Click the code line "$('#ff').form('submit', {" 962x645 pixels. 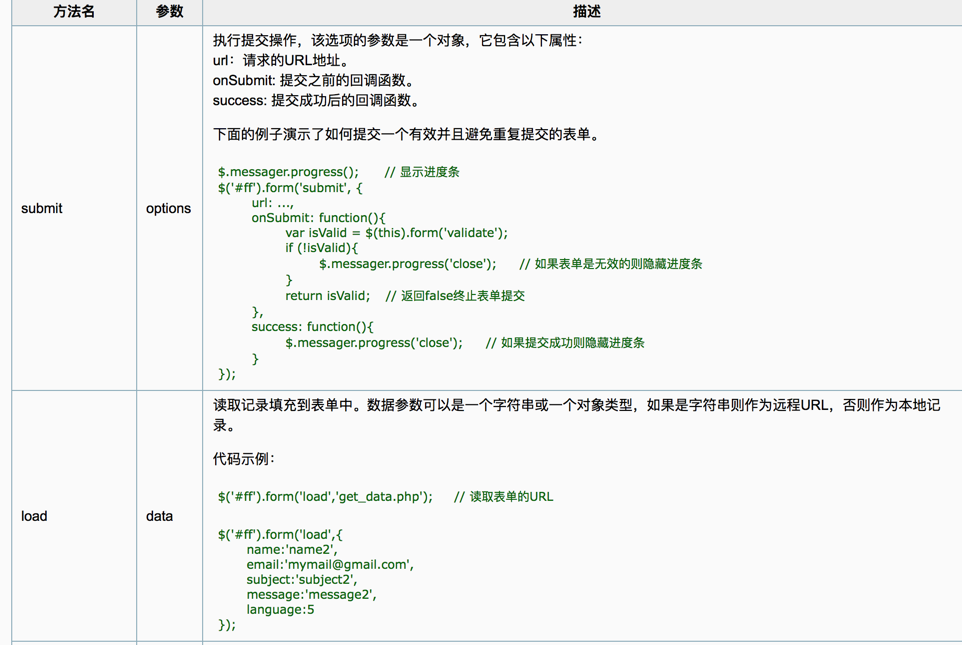(x=290, y=188)
